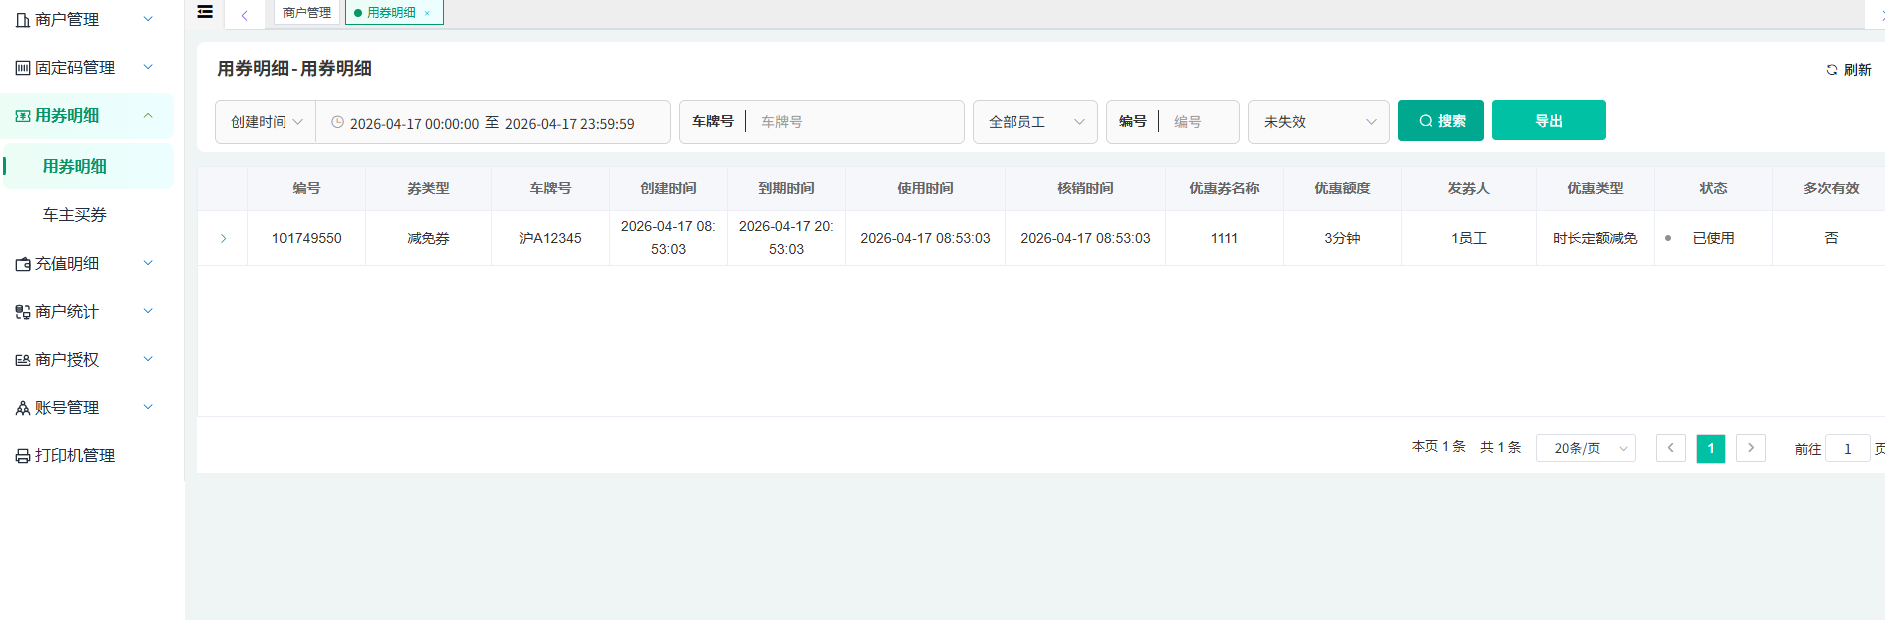Screen dimensions: 1885x620
Task: Click the 账号管理 user icon
Action: 23,408
